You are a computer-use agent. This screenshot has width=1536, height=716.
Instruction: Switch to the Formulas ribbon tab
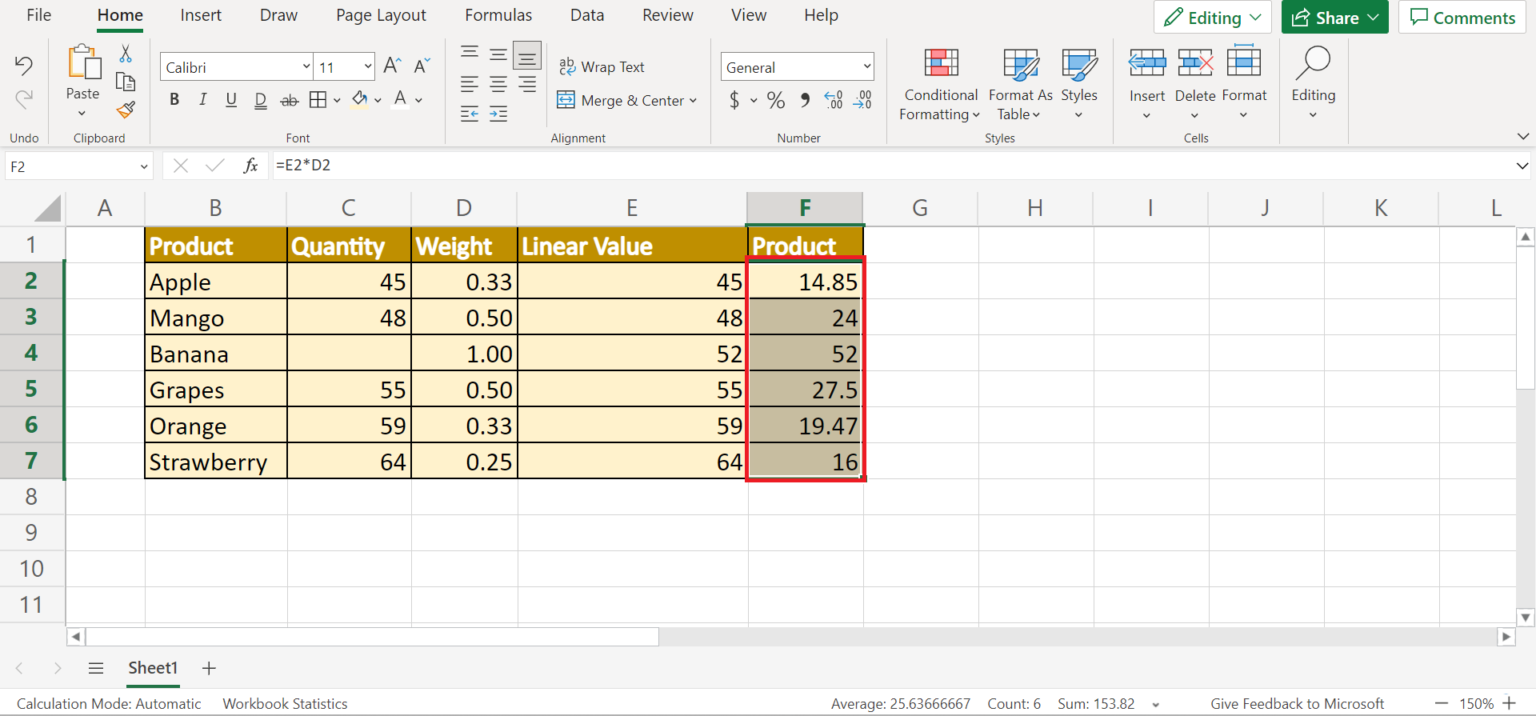(x=498, y=15)
